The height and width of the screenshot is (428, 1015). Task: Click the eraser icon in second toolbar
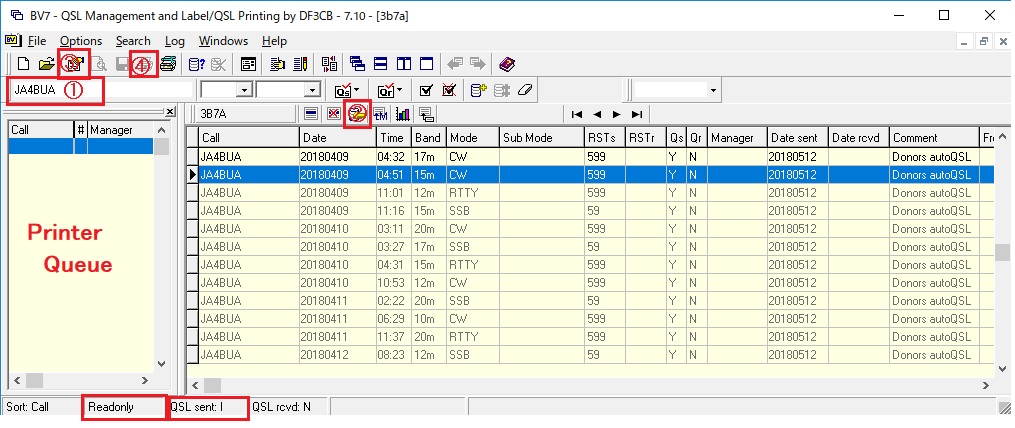(x=524, y=91)
